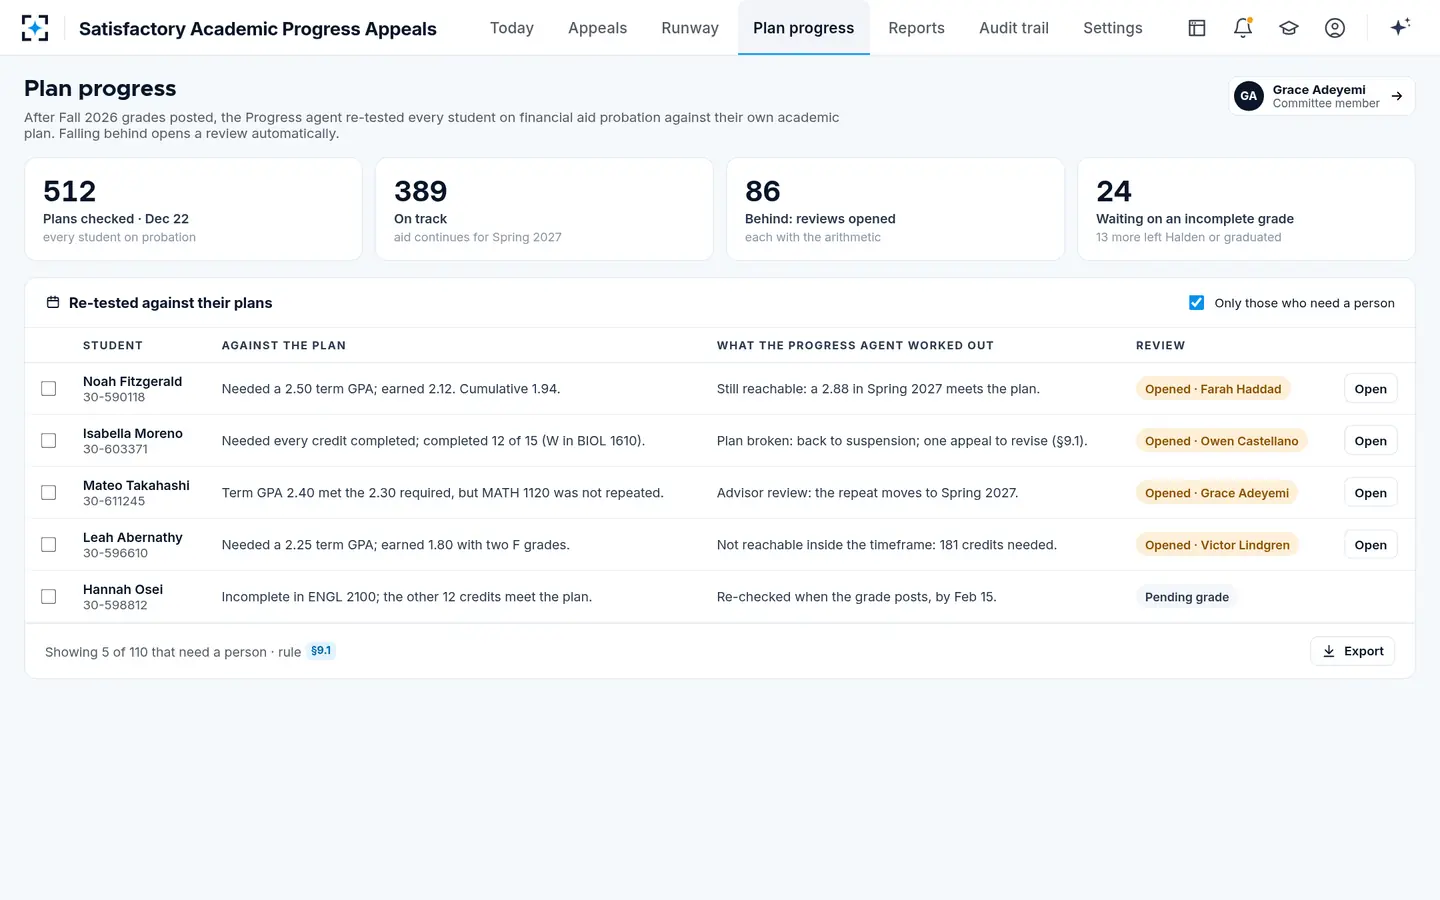The height and width of the screenshot is (900, 1440).
Task: Click the Against the Plan column header
Action: (x=284, y=346)
